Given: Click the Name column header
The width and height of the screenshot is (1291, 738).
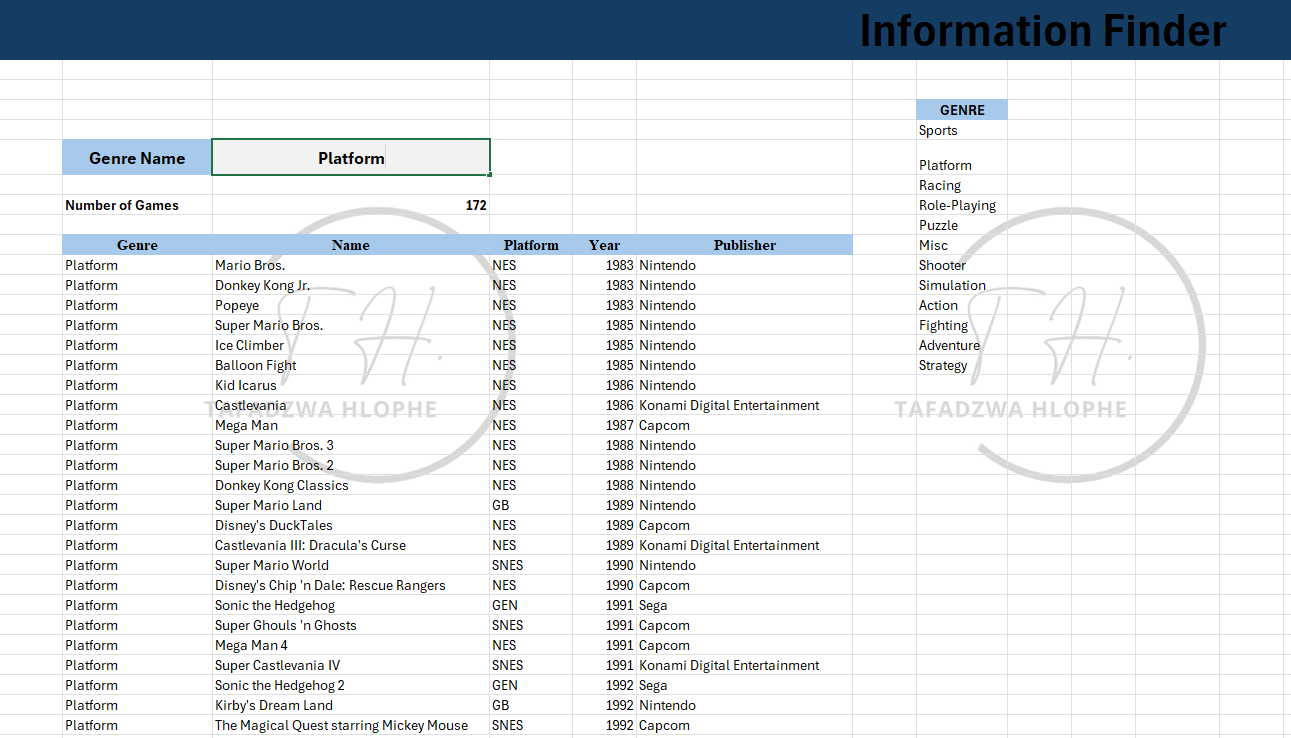Looking at the screenshot, I should pyautogui.click(x=350, y=245).
